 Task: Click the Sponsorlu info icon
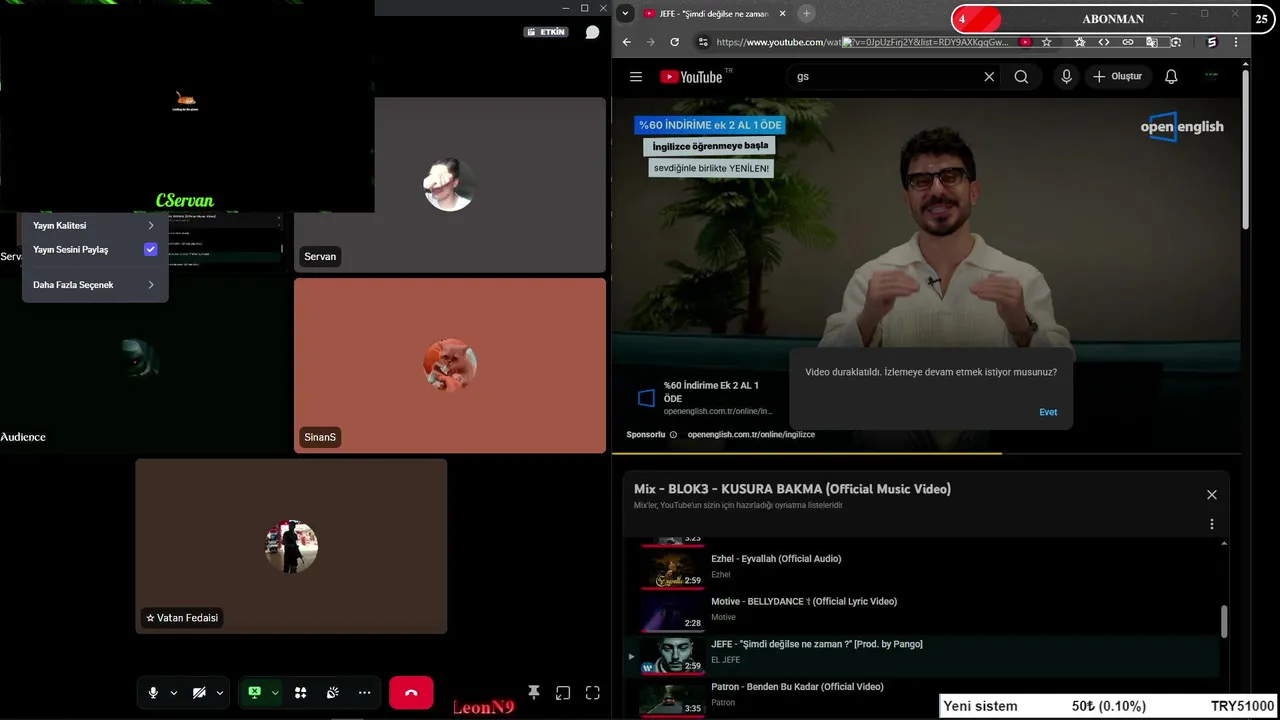(673, 435)
